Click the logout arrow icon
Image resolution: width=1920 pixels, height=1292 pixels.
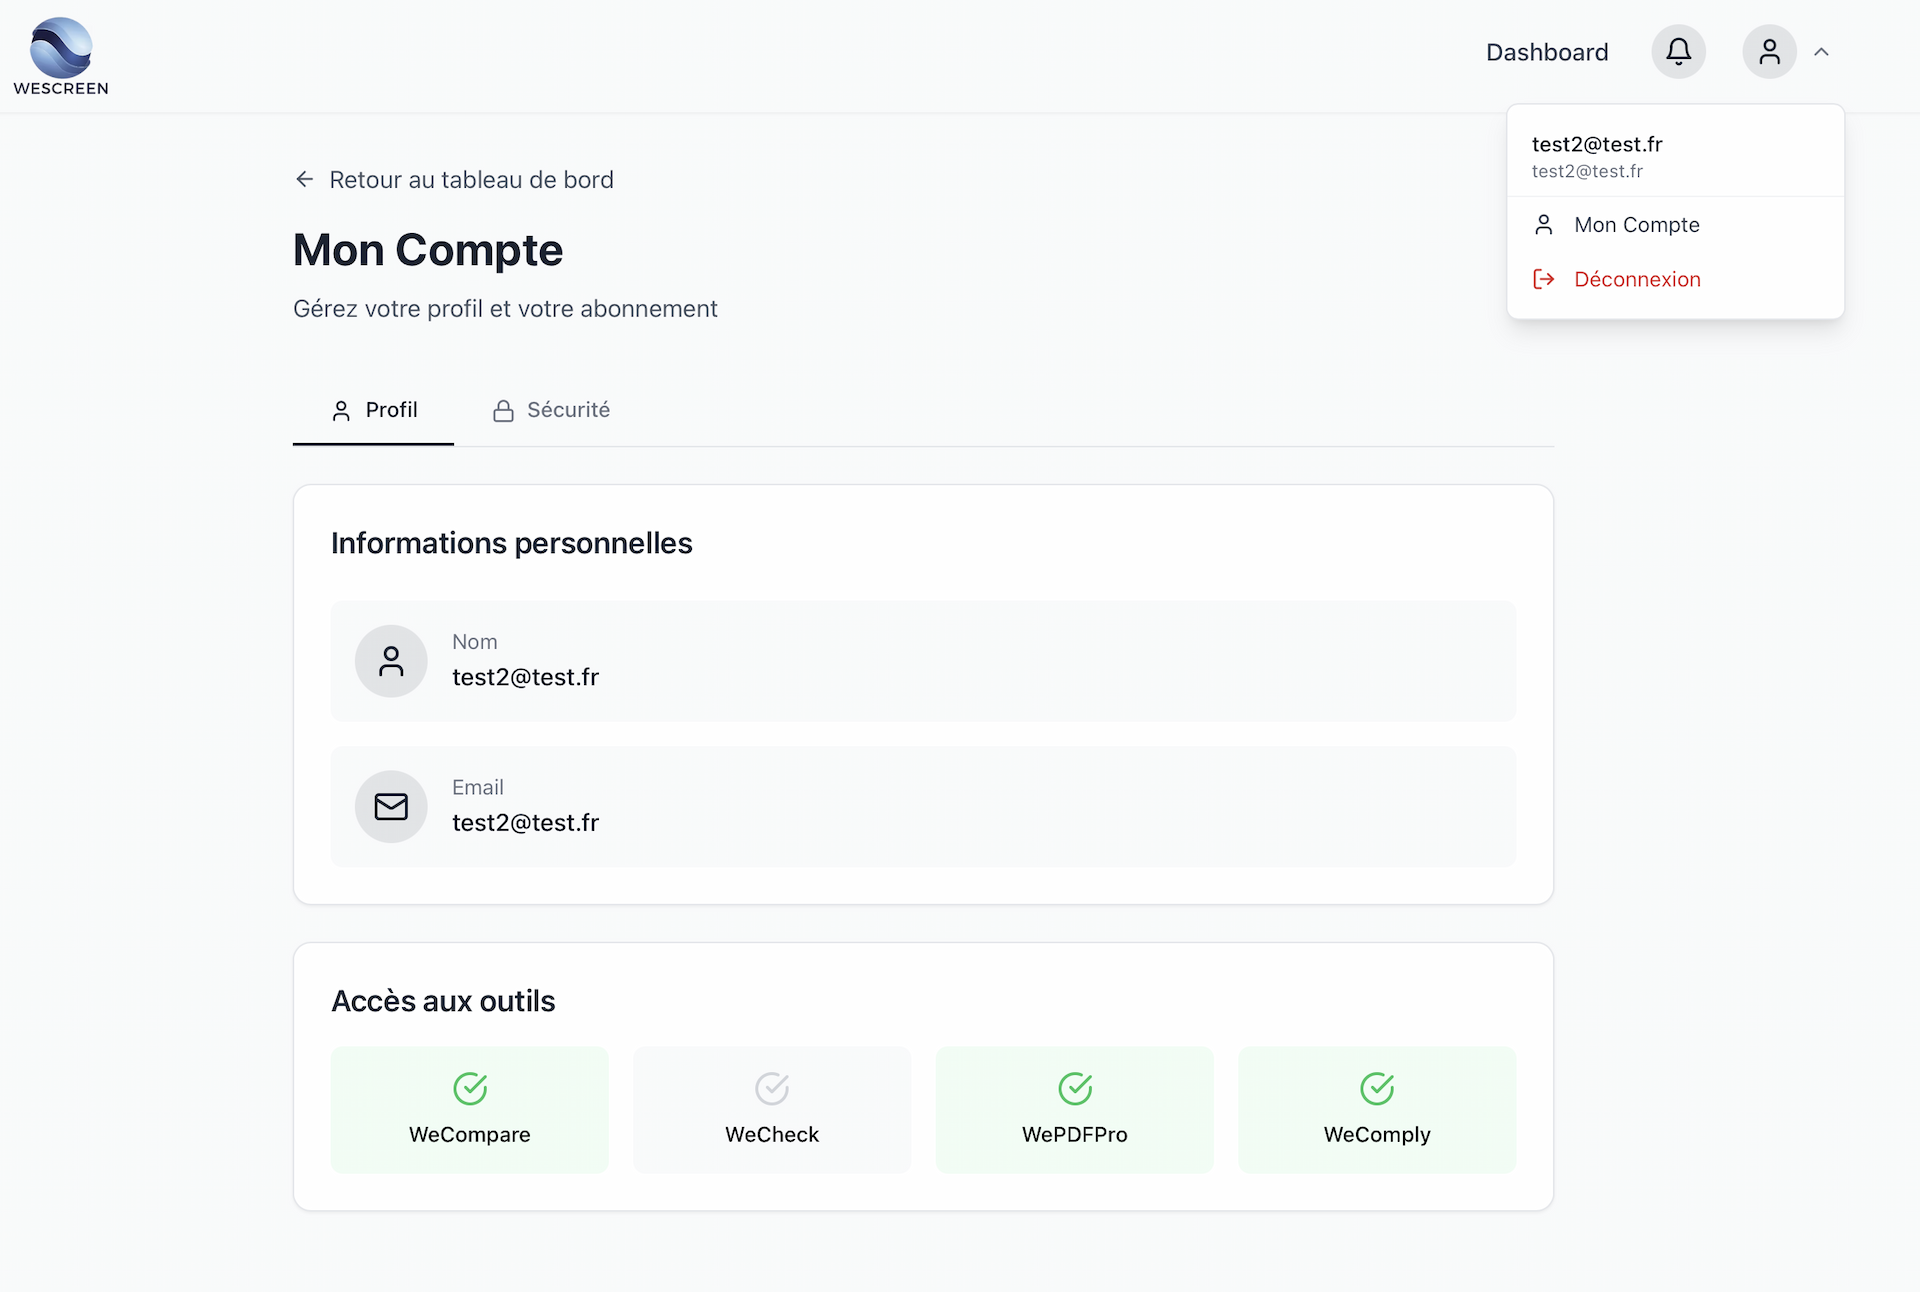(1543, 279)
